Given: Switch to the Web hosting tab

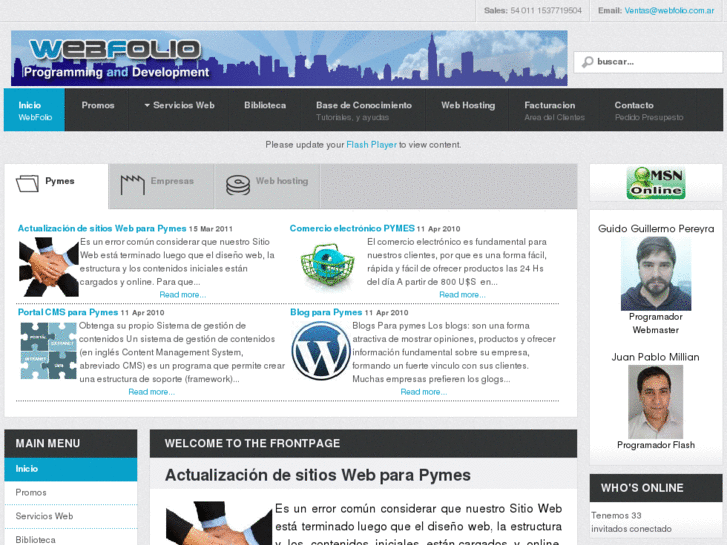Looking at the screenshot, I should (267, 186).
